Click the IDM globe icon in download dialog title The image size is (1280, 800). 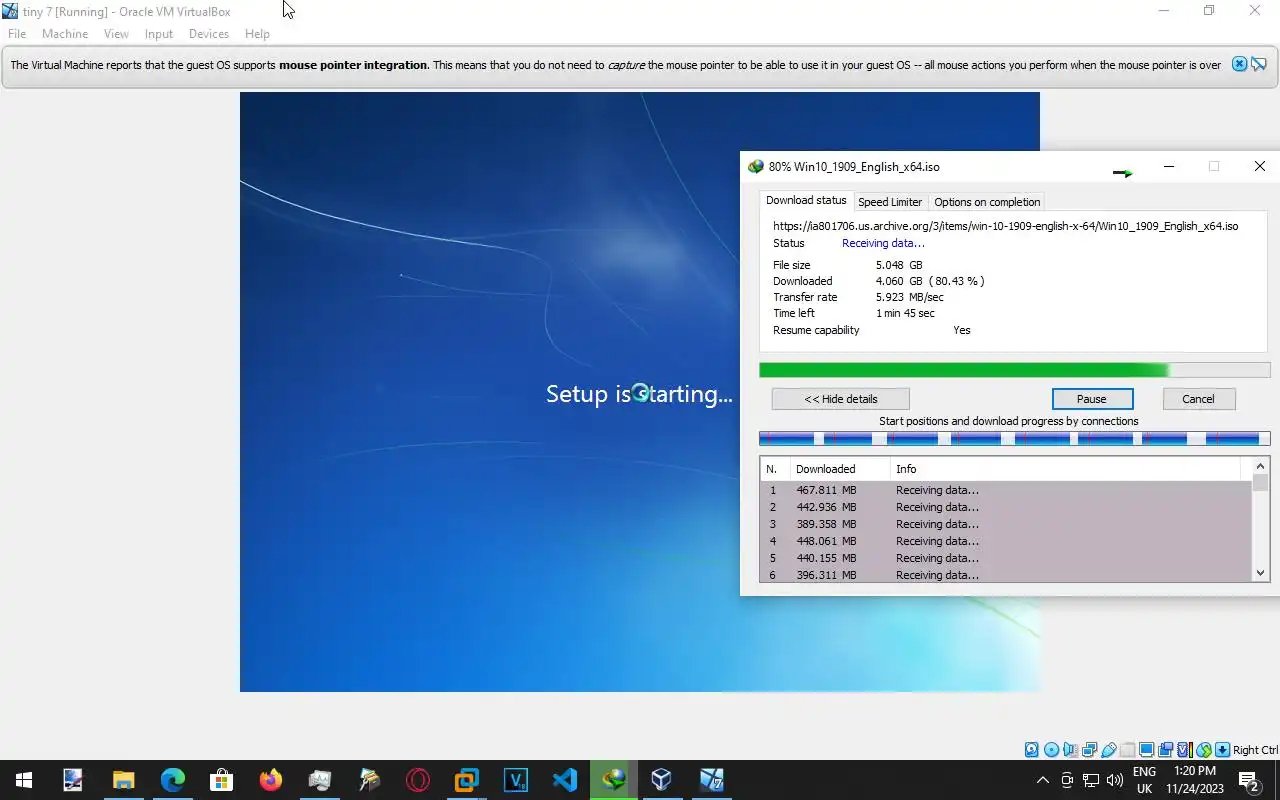click(x=756, y=167)
